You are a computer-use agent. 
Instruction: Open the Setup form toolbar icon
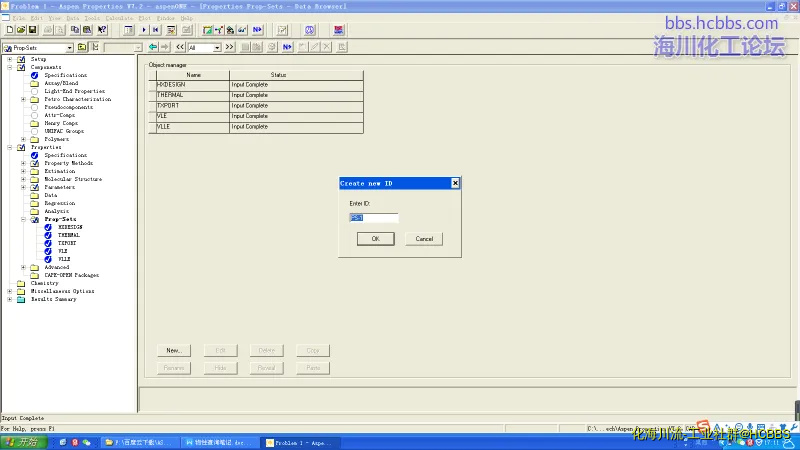207,30
